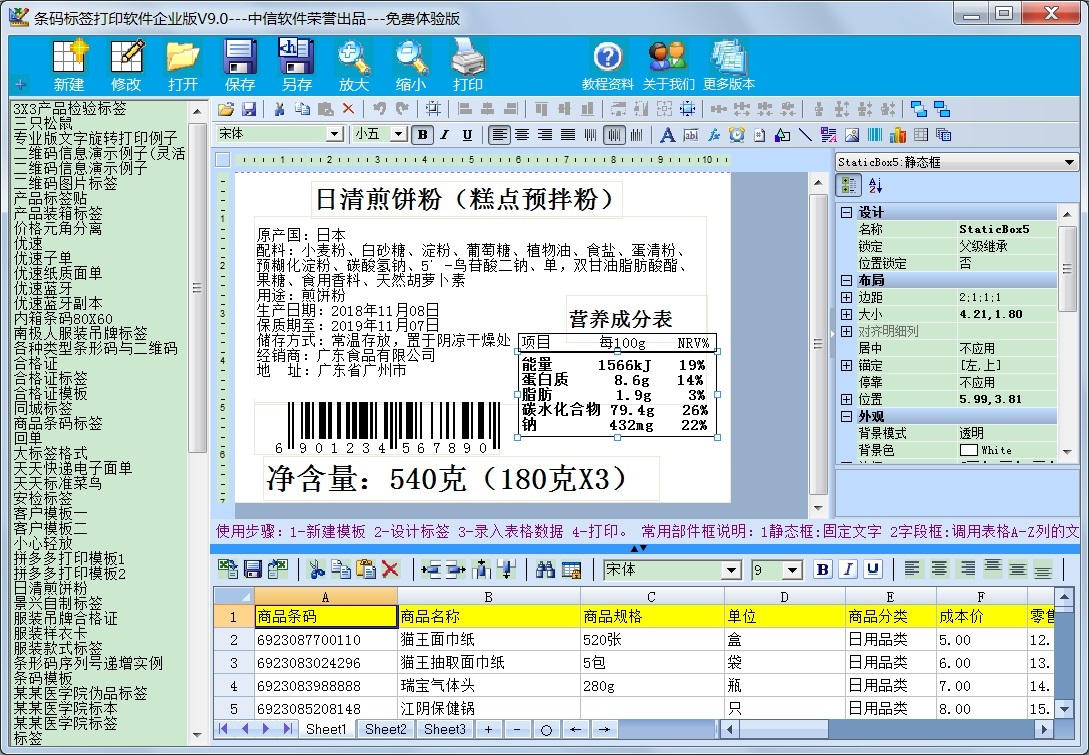Toggle underline in the spreadsheet toolbar
The width and height of the screenshot is (1089, 755).
pos(872,570)
